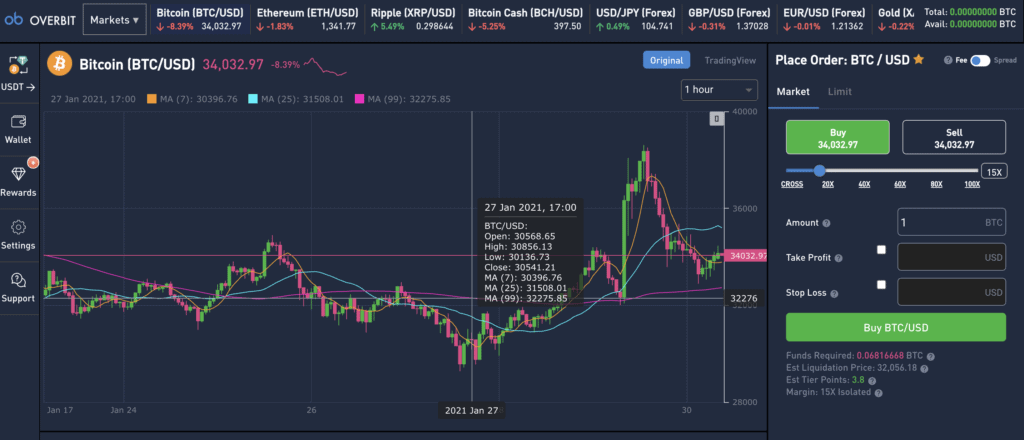
Task: Select CROSS leverage link
Action: click(x=792, y=185)
